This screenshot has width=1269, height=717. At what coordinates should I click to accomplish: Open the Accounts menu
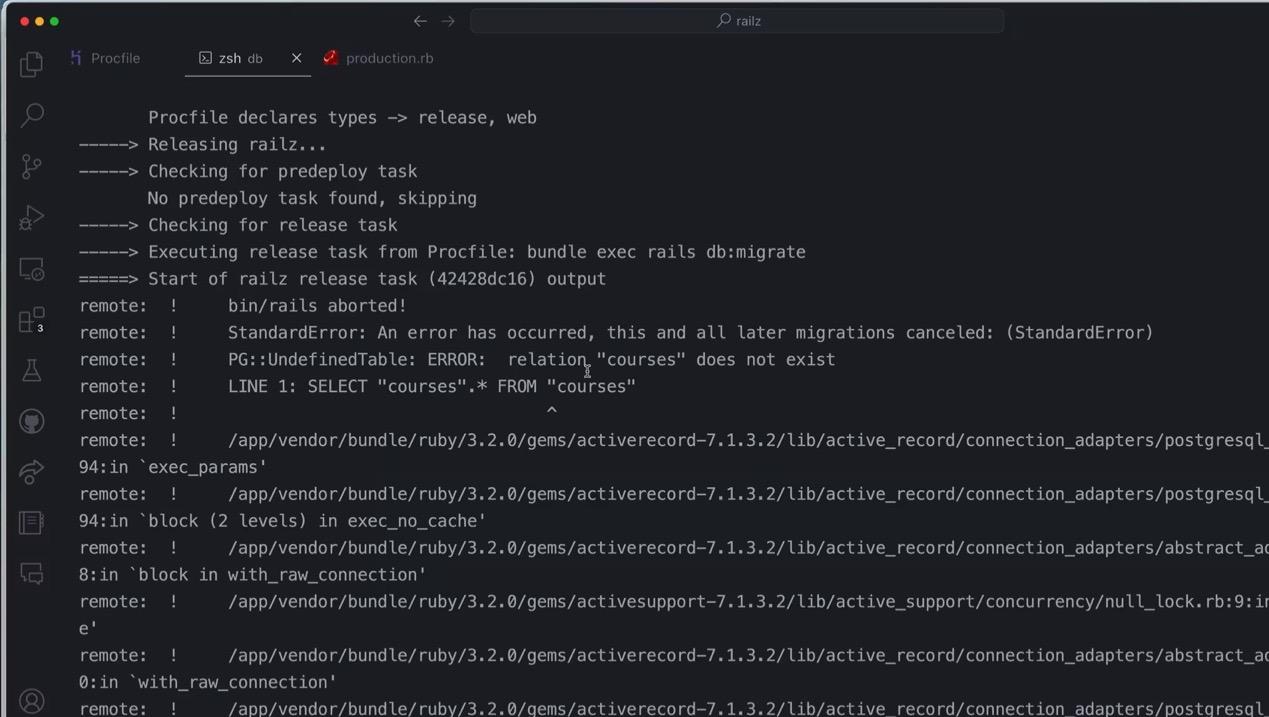point(32,701)
